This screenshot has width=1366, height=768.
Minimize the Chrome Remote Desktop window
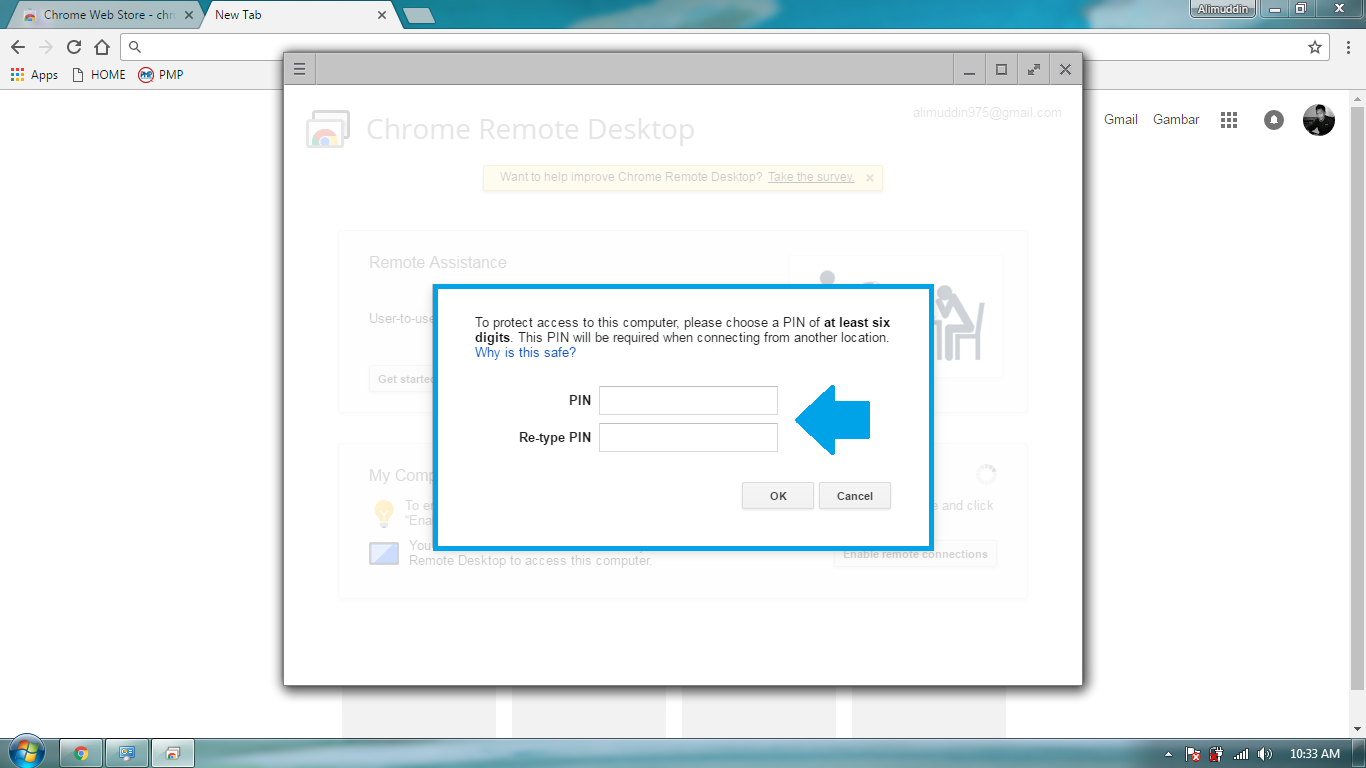tap(969, 69)
